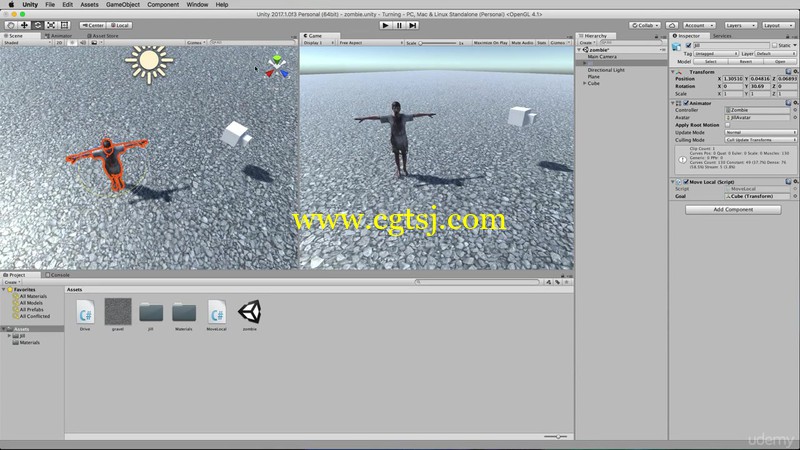800x450 pixels.
Task: Toggle scene audio speaker icon
Action: 83,43
